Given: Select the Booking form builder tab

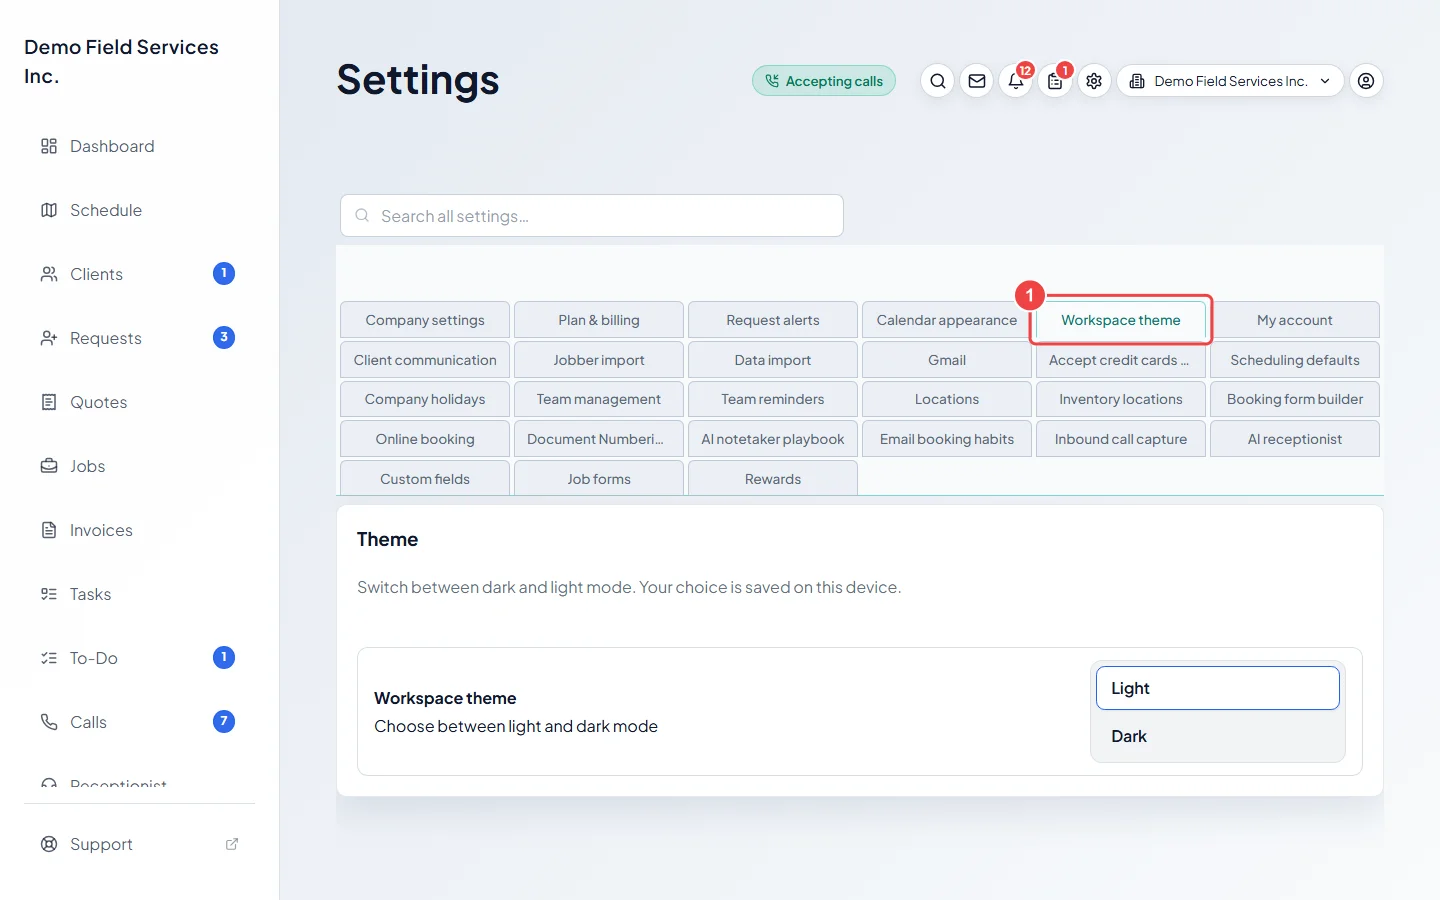Looking at the screenshot, I should pyautogui.click(x=1295, y=399).
